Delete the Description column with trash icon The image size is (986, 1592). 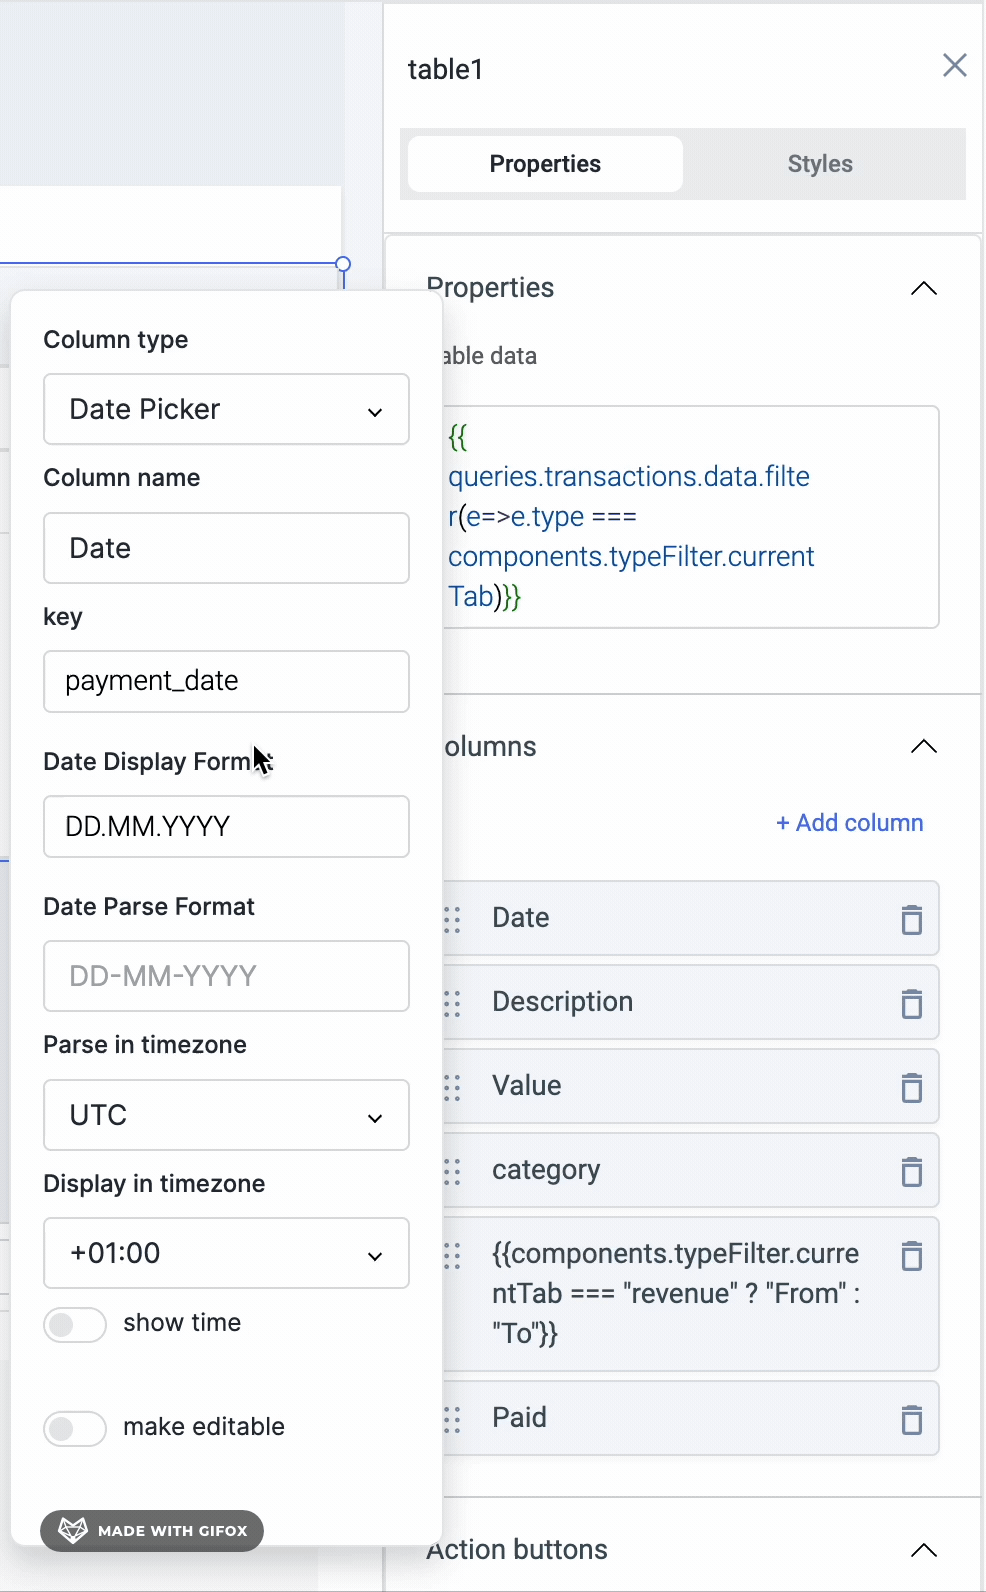[911, 1003]
